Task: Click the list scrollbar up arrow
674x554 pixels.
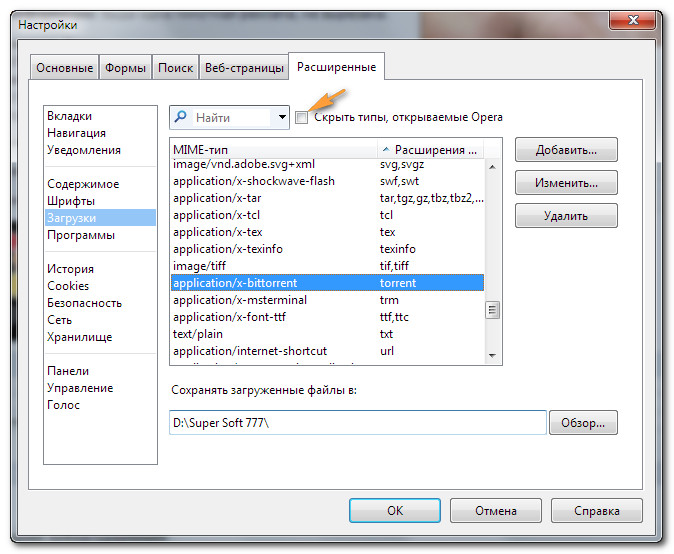Action: click(493, 167)
